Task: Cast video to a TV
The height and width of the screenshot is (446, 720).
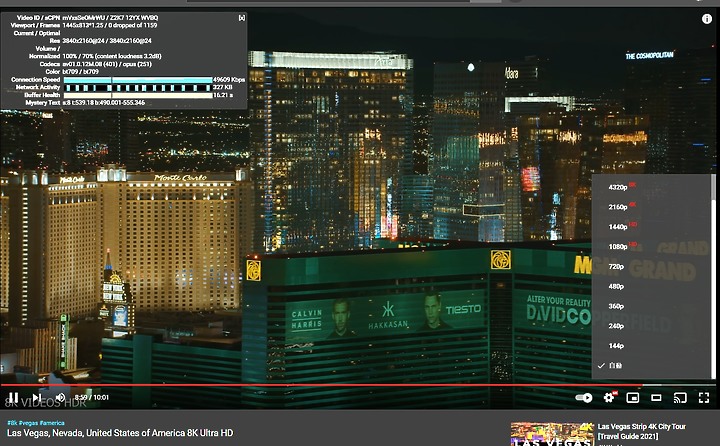Action: tap(680, 398)
